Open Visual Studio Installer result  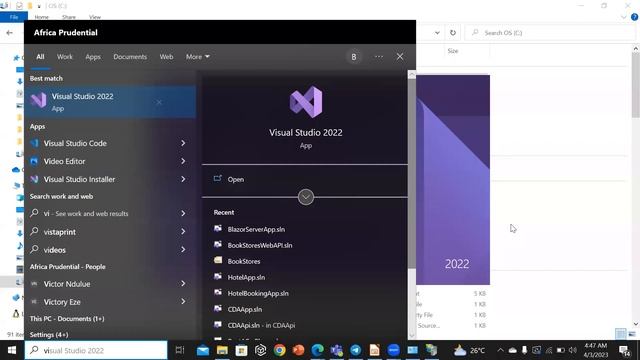[79, 179]
